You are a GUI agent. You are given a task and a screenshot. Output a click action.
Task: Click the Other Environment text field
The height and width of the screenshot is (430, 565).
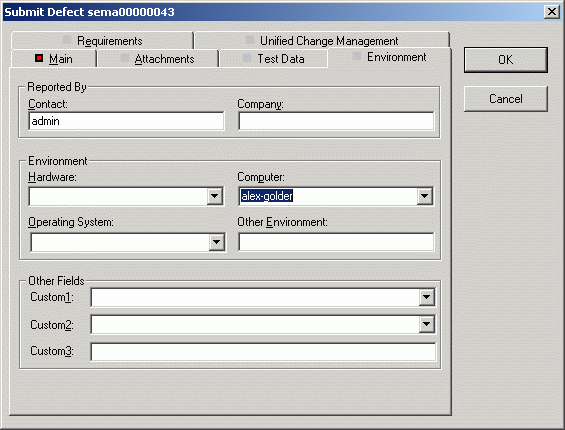click(336, 242)
